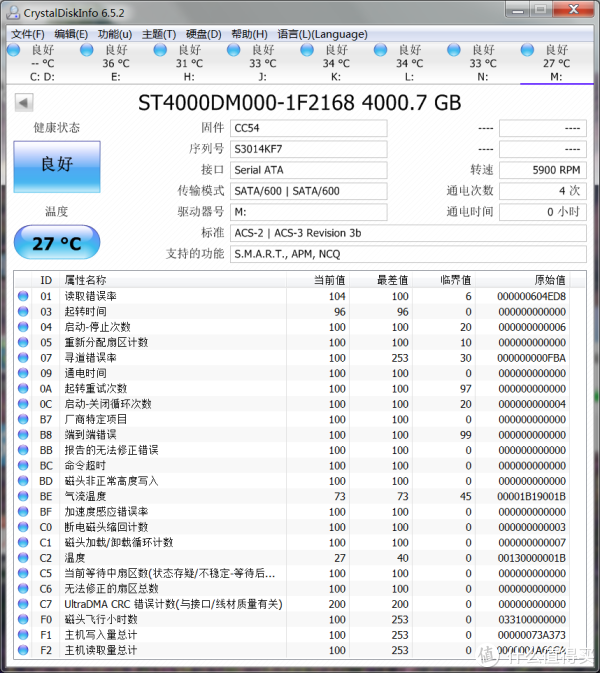
Task: Click status icon for C1 磁头加载/卸载循环计数
Action: point(23,543)
